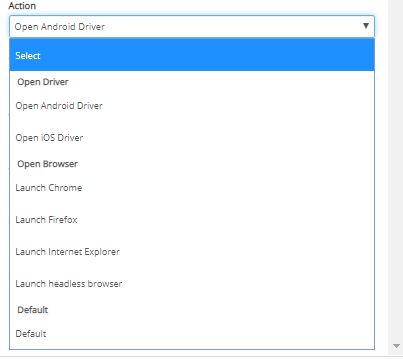Choose the highlighted Select option
Screen dimensions: 403x361
(192, 55)
